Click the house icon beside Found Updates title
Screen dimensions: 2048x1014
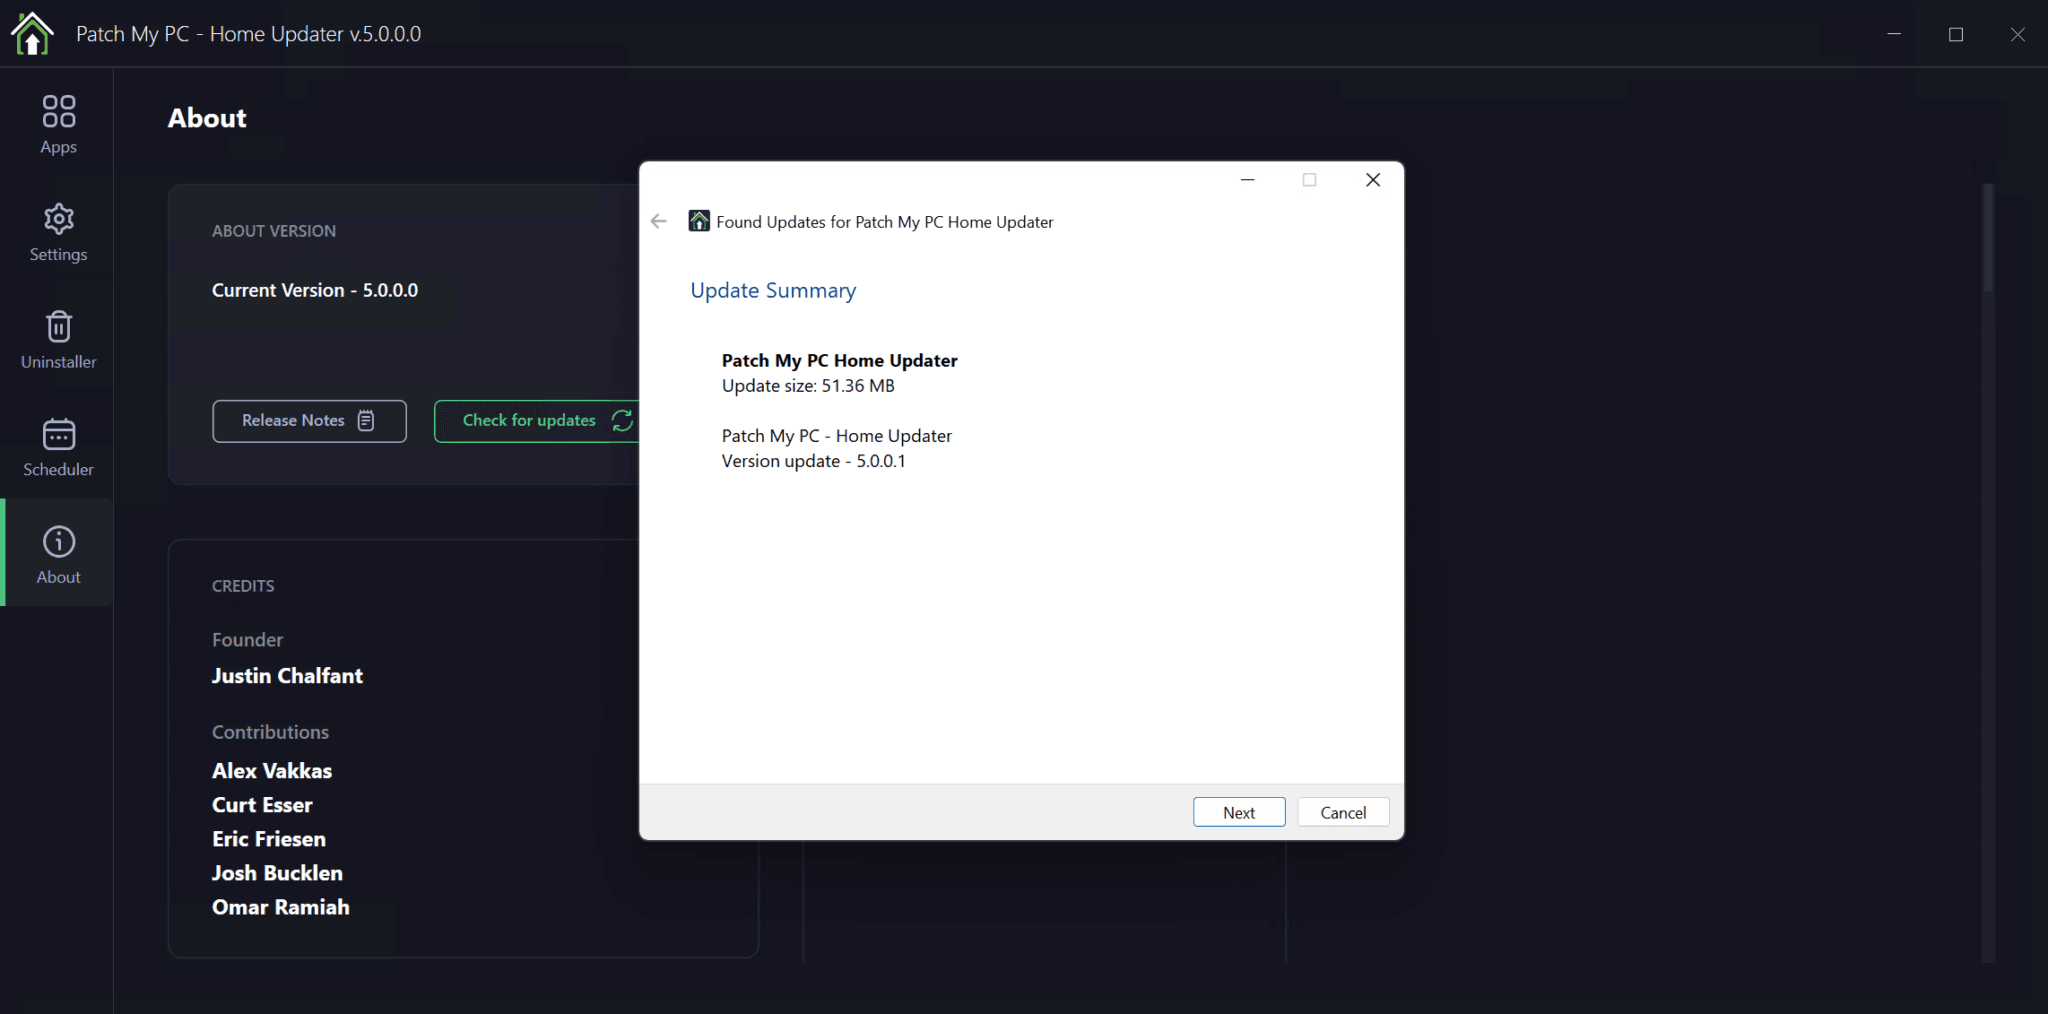tap(697, 221)
